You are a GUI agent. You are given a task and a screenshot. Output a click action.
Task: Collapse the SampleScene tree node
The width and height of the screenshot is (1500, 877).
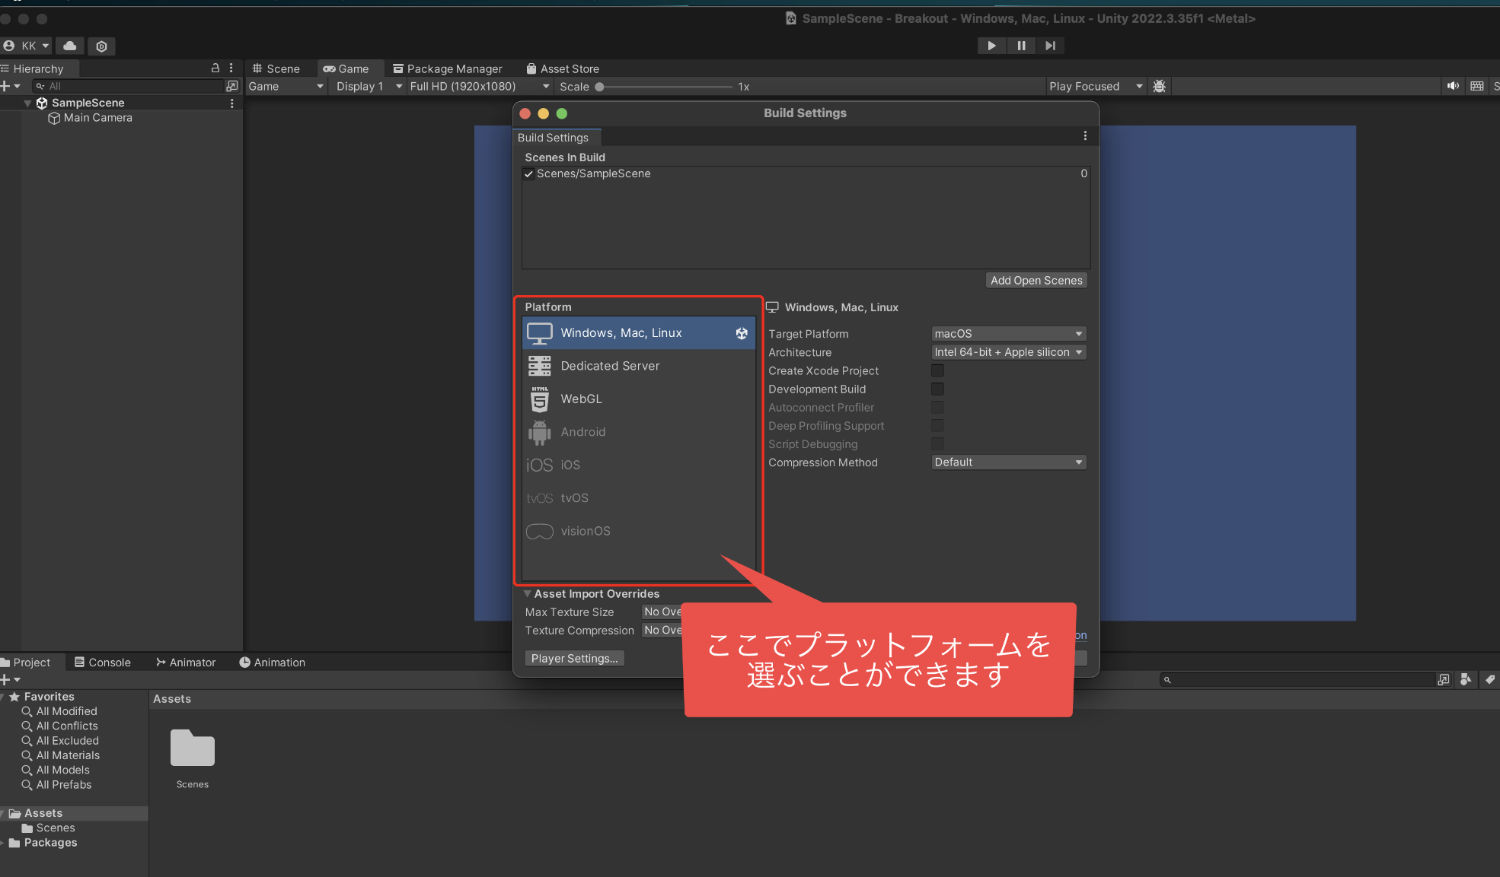(28, 103)
